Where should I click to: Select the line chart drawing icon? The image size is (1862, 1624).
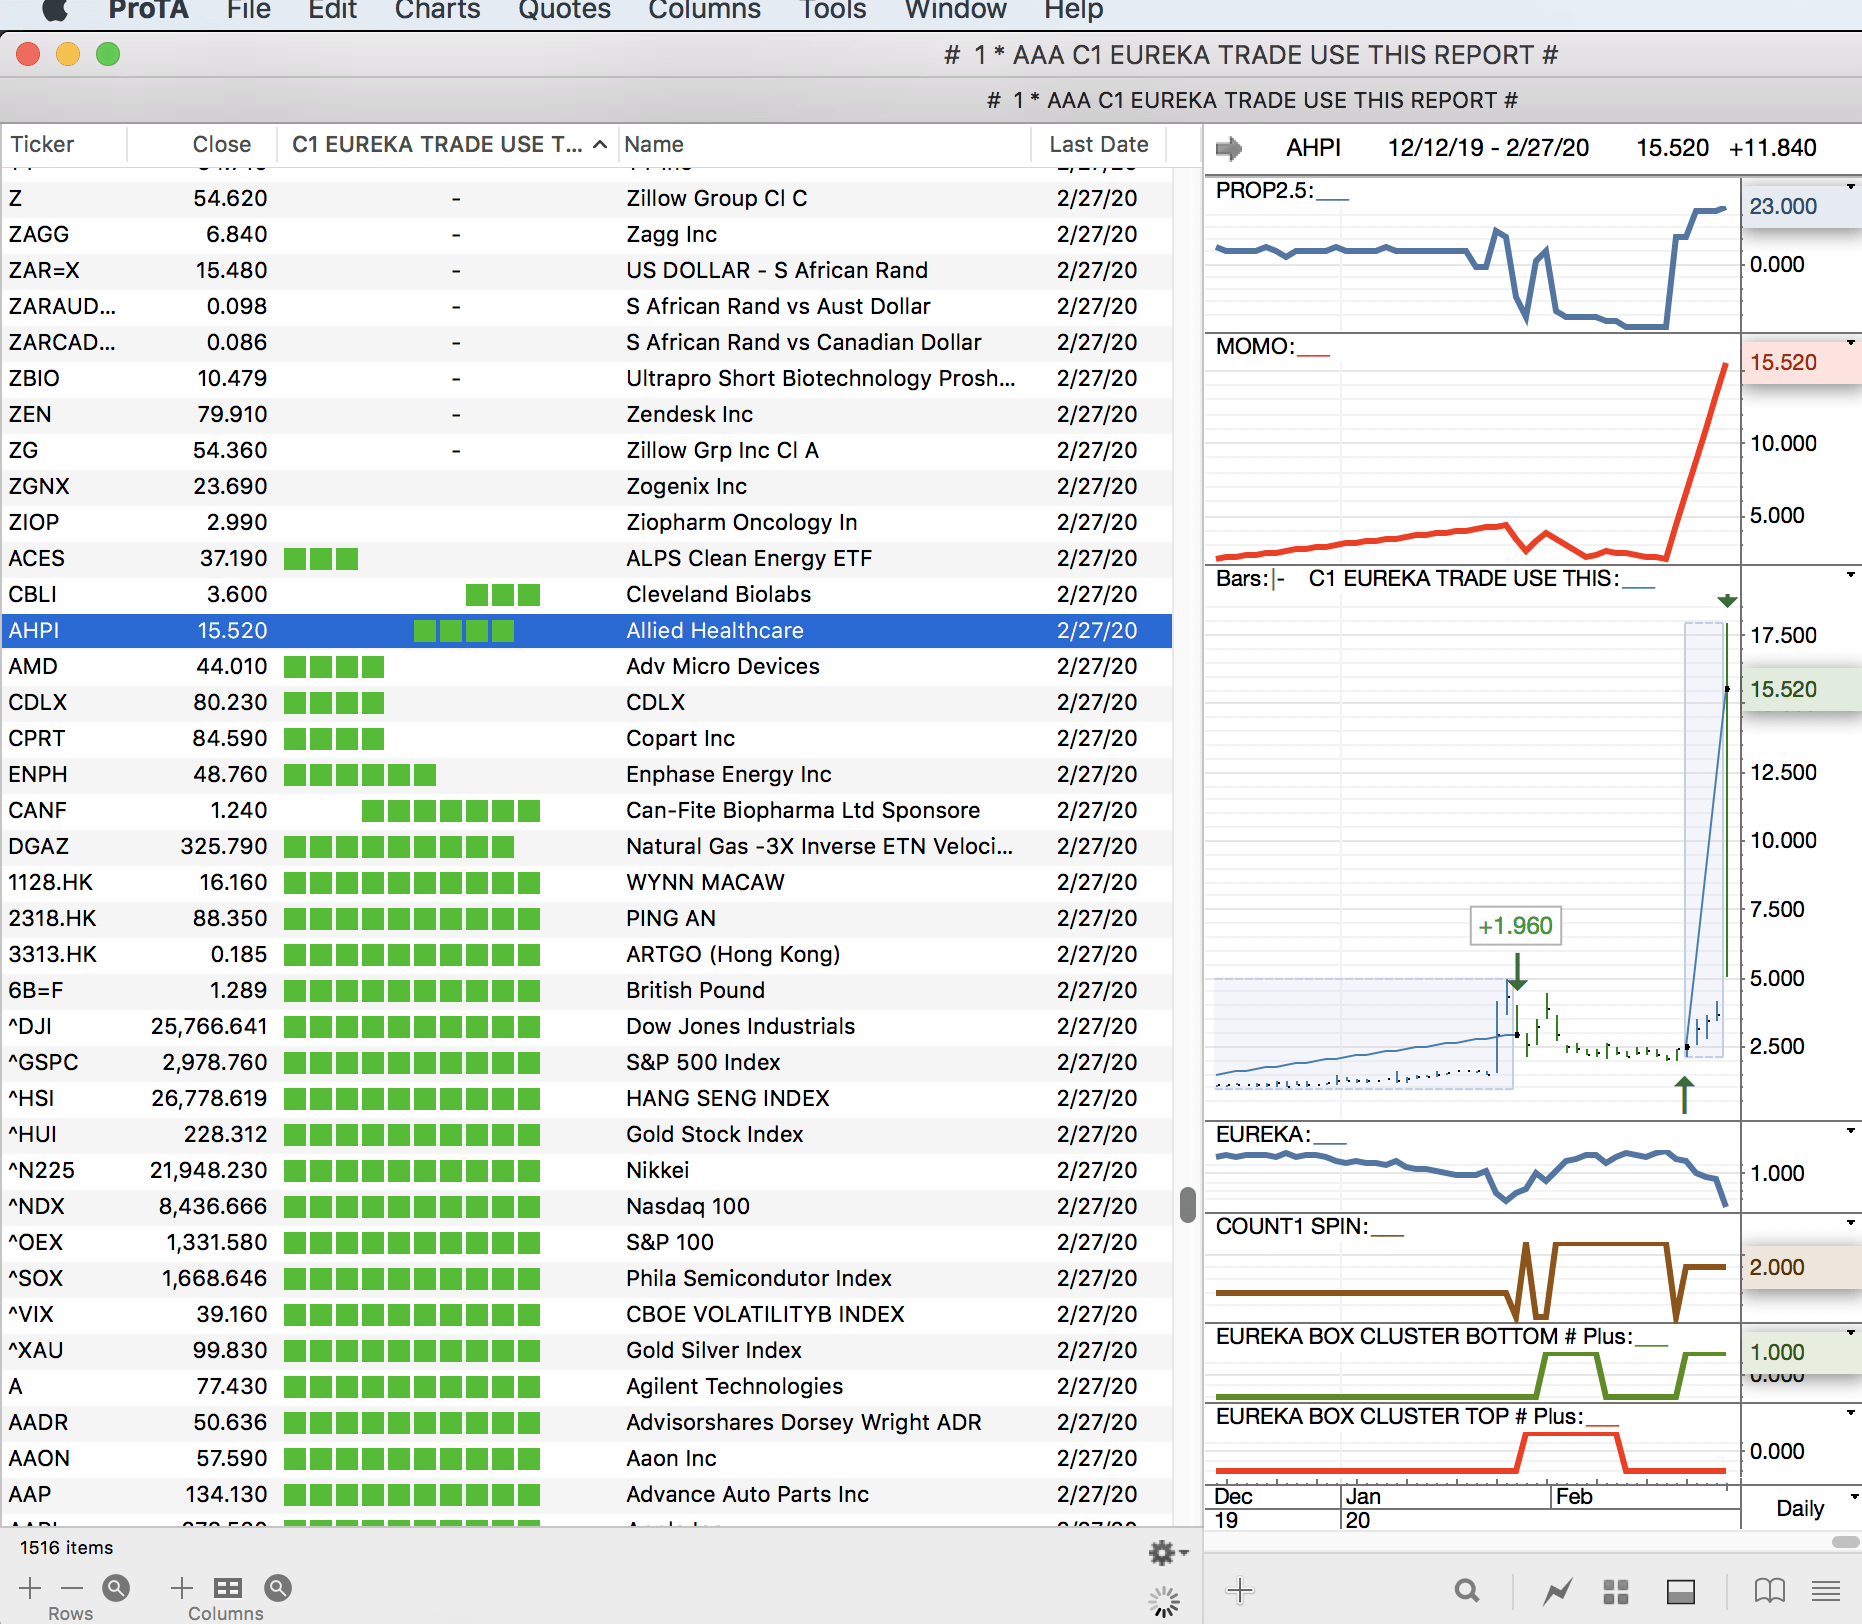(x=1557, y=1591)
